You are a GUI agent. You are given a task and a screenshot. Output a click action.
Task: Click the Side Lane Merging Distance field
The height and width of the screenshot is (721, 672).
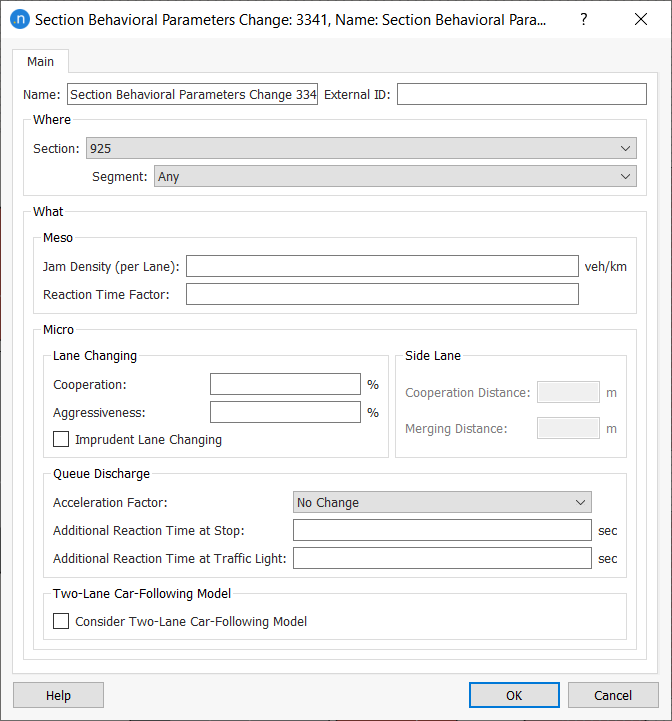tap(568, 429)
